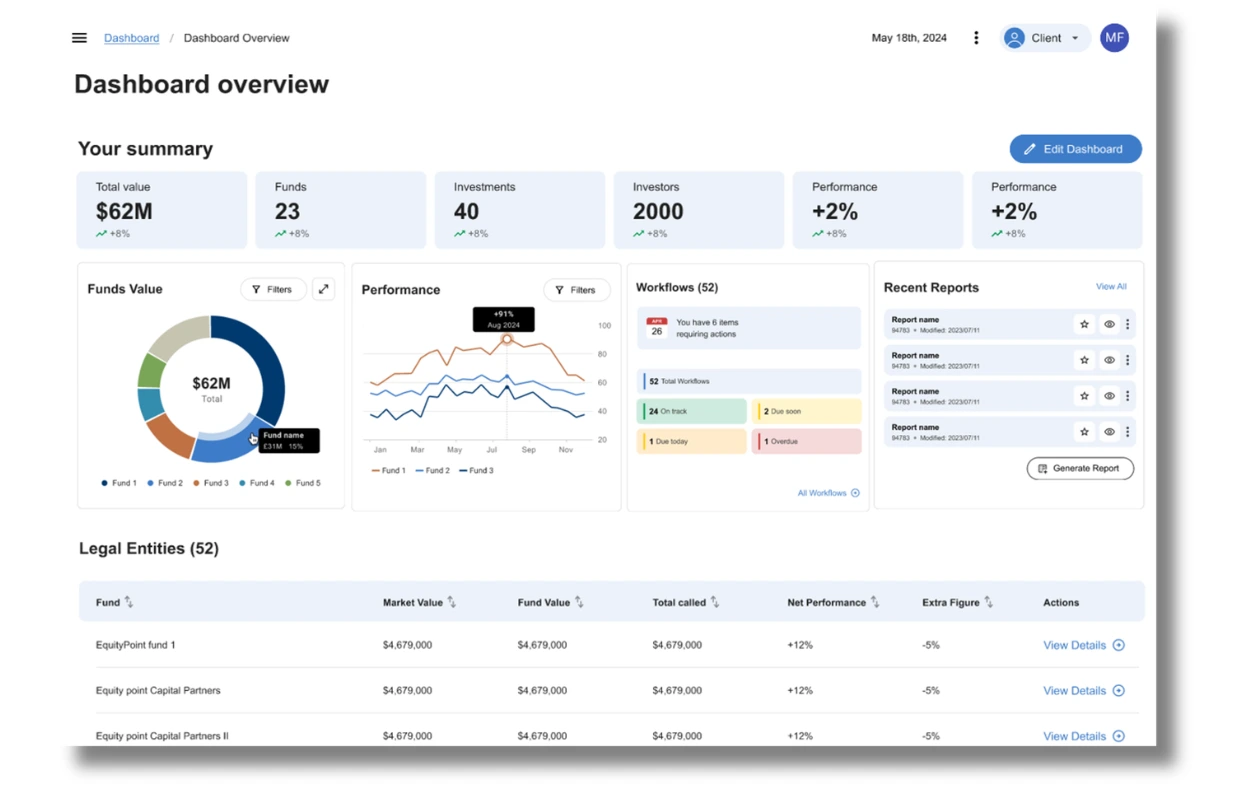The image size is (1250, 789).
Task: Star the first report in Recent Reports
Action: point(1084,324)
